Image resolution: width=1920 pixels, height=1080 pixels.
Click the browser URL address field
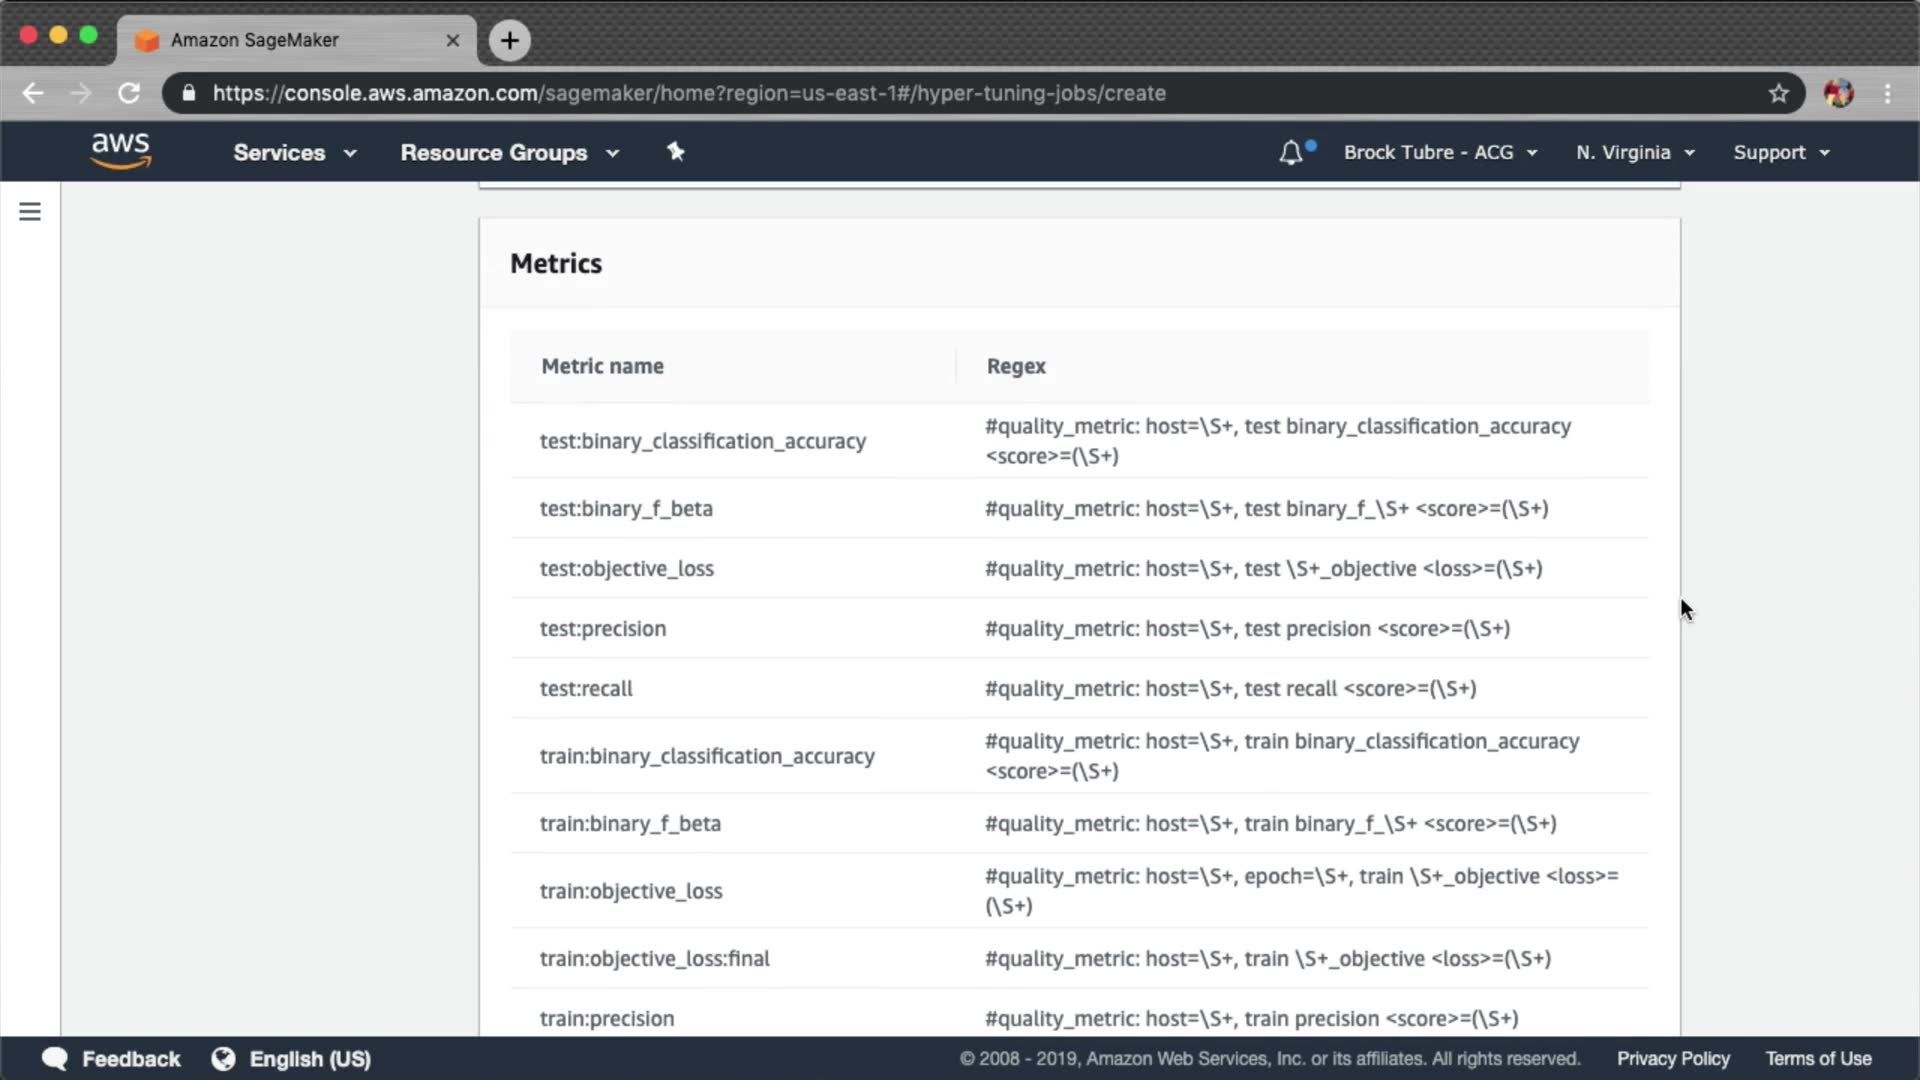900,93
